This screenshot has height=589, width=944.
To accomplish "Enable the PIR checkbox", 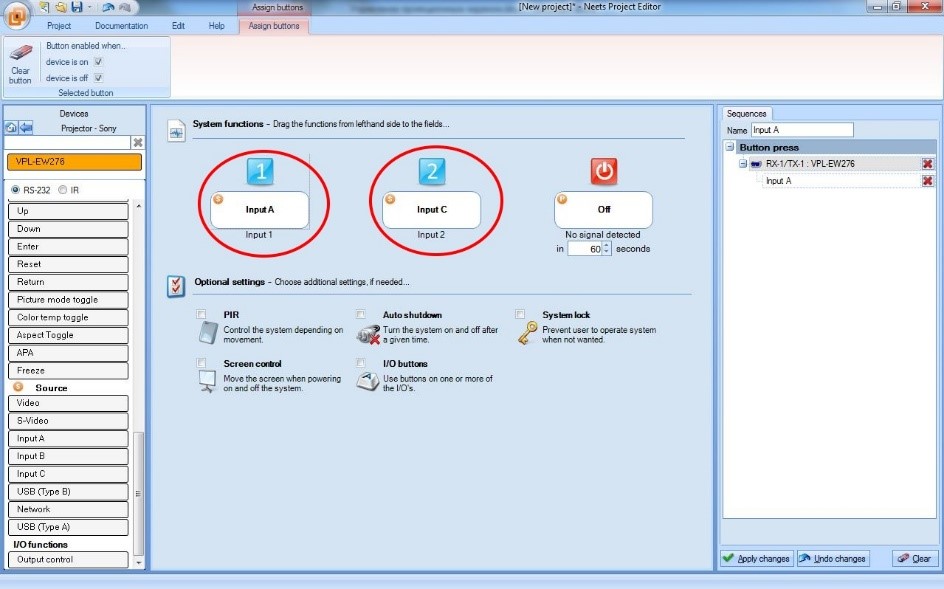I will click(202, 314).
